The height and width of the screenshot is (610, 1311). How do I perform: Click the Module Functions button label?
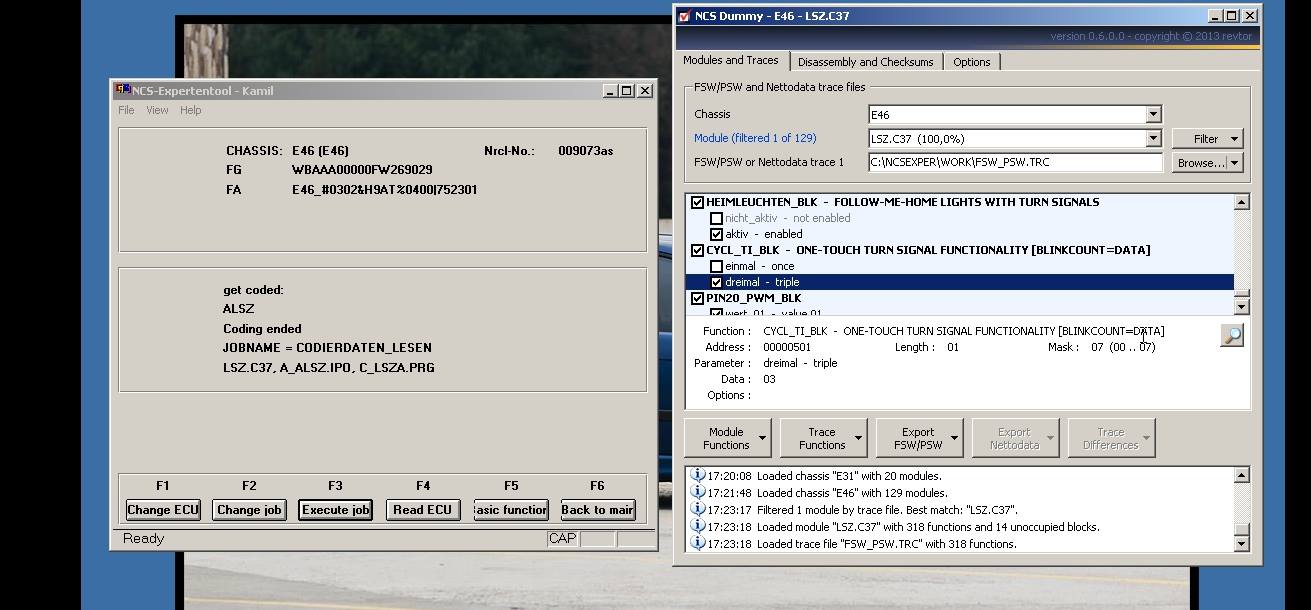726,439
